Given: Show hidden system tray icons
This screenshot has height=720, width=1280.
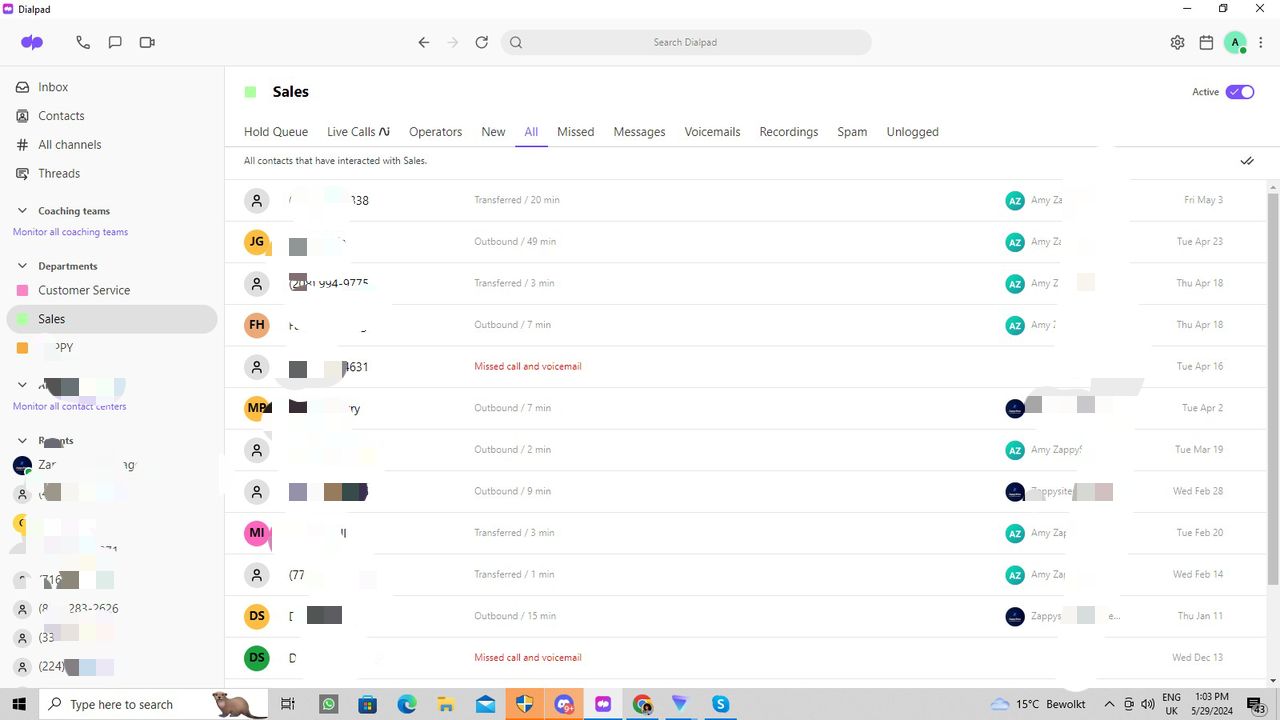Looking at the screenshot, I should (x=1109, y=704).
